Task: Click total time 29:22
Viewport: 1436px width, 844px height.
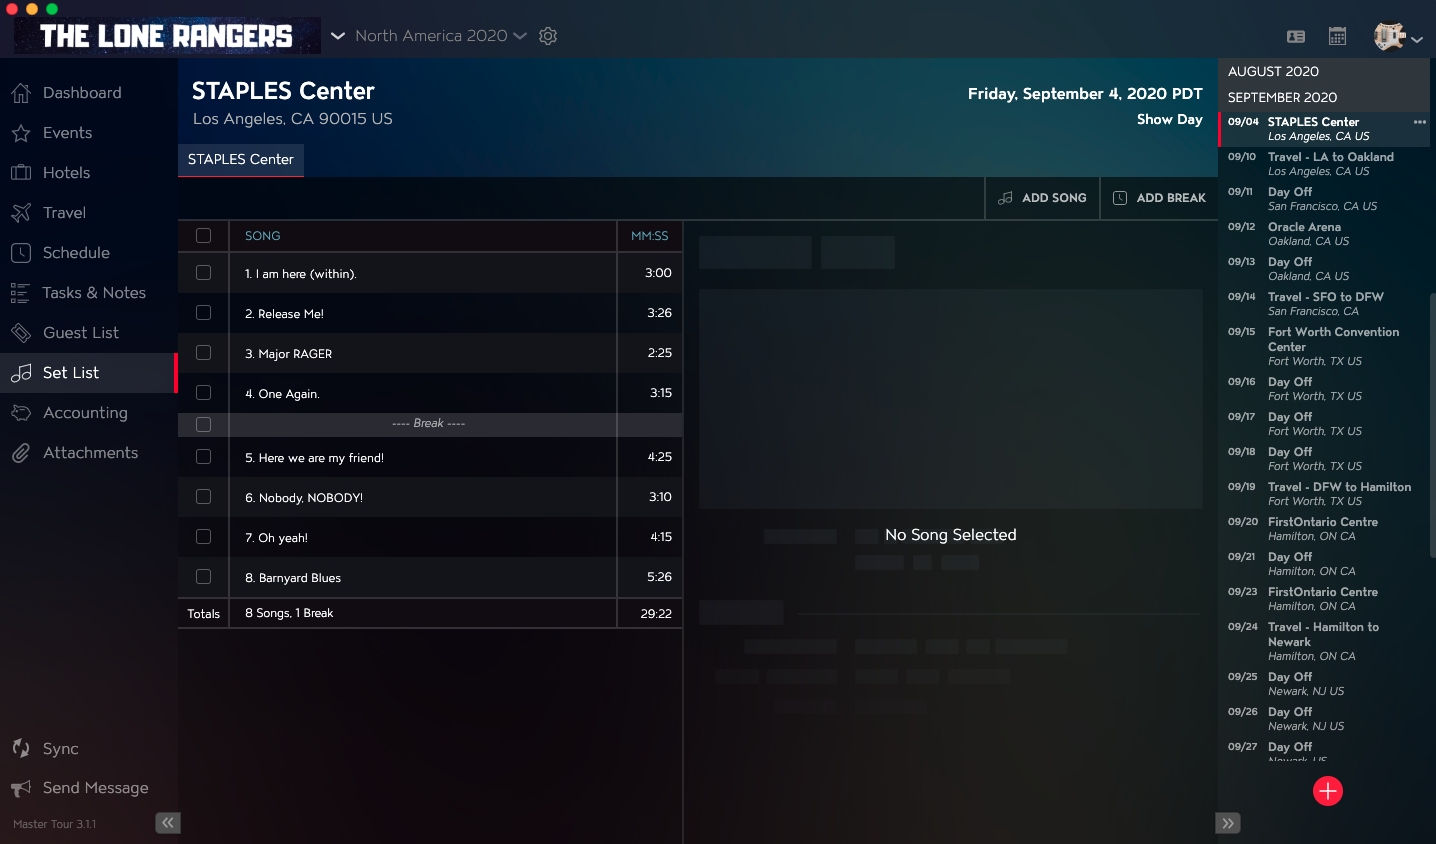Action: point(656,614)
